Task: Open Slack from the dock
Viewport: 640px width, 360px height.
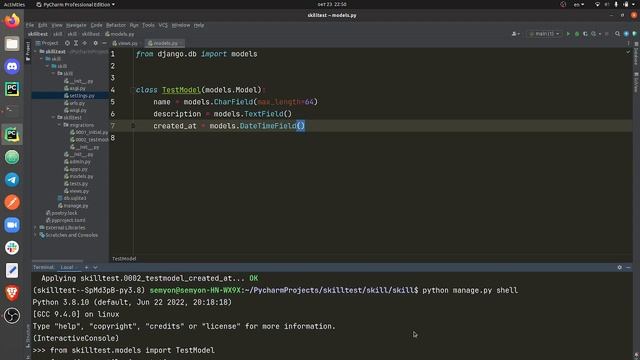Action: (x=12, y=248)
